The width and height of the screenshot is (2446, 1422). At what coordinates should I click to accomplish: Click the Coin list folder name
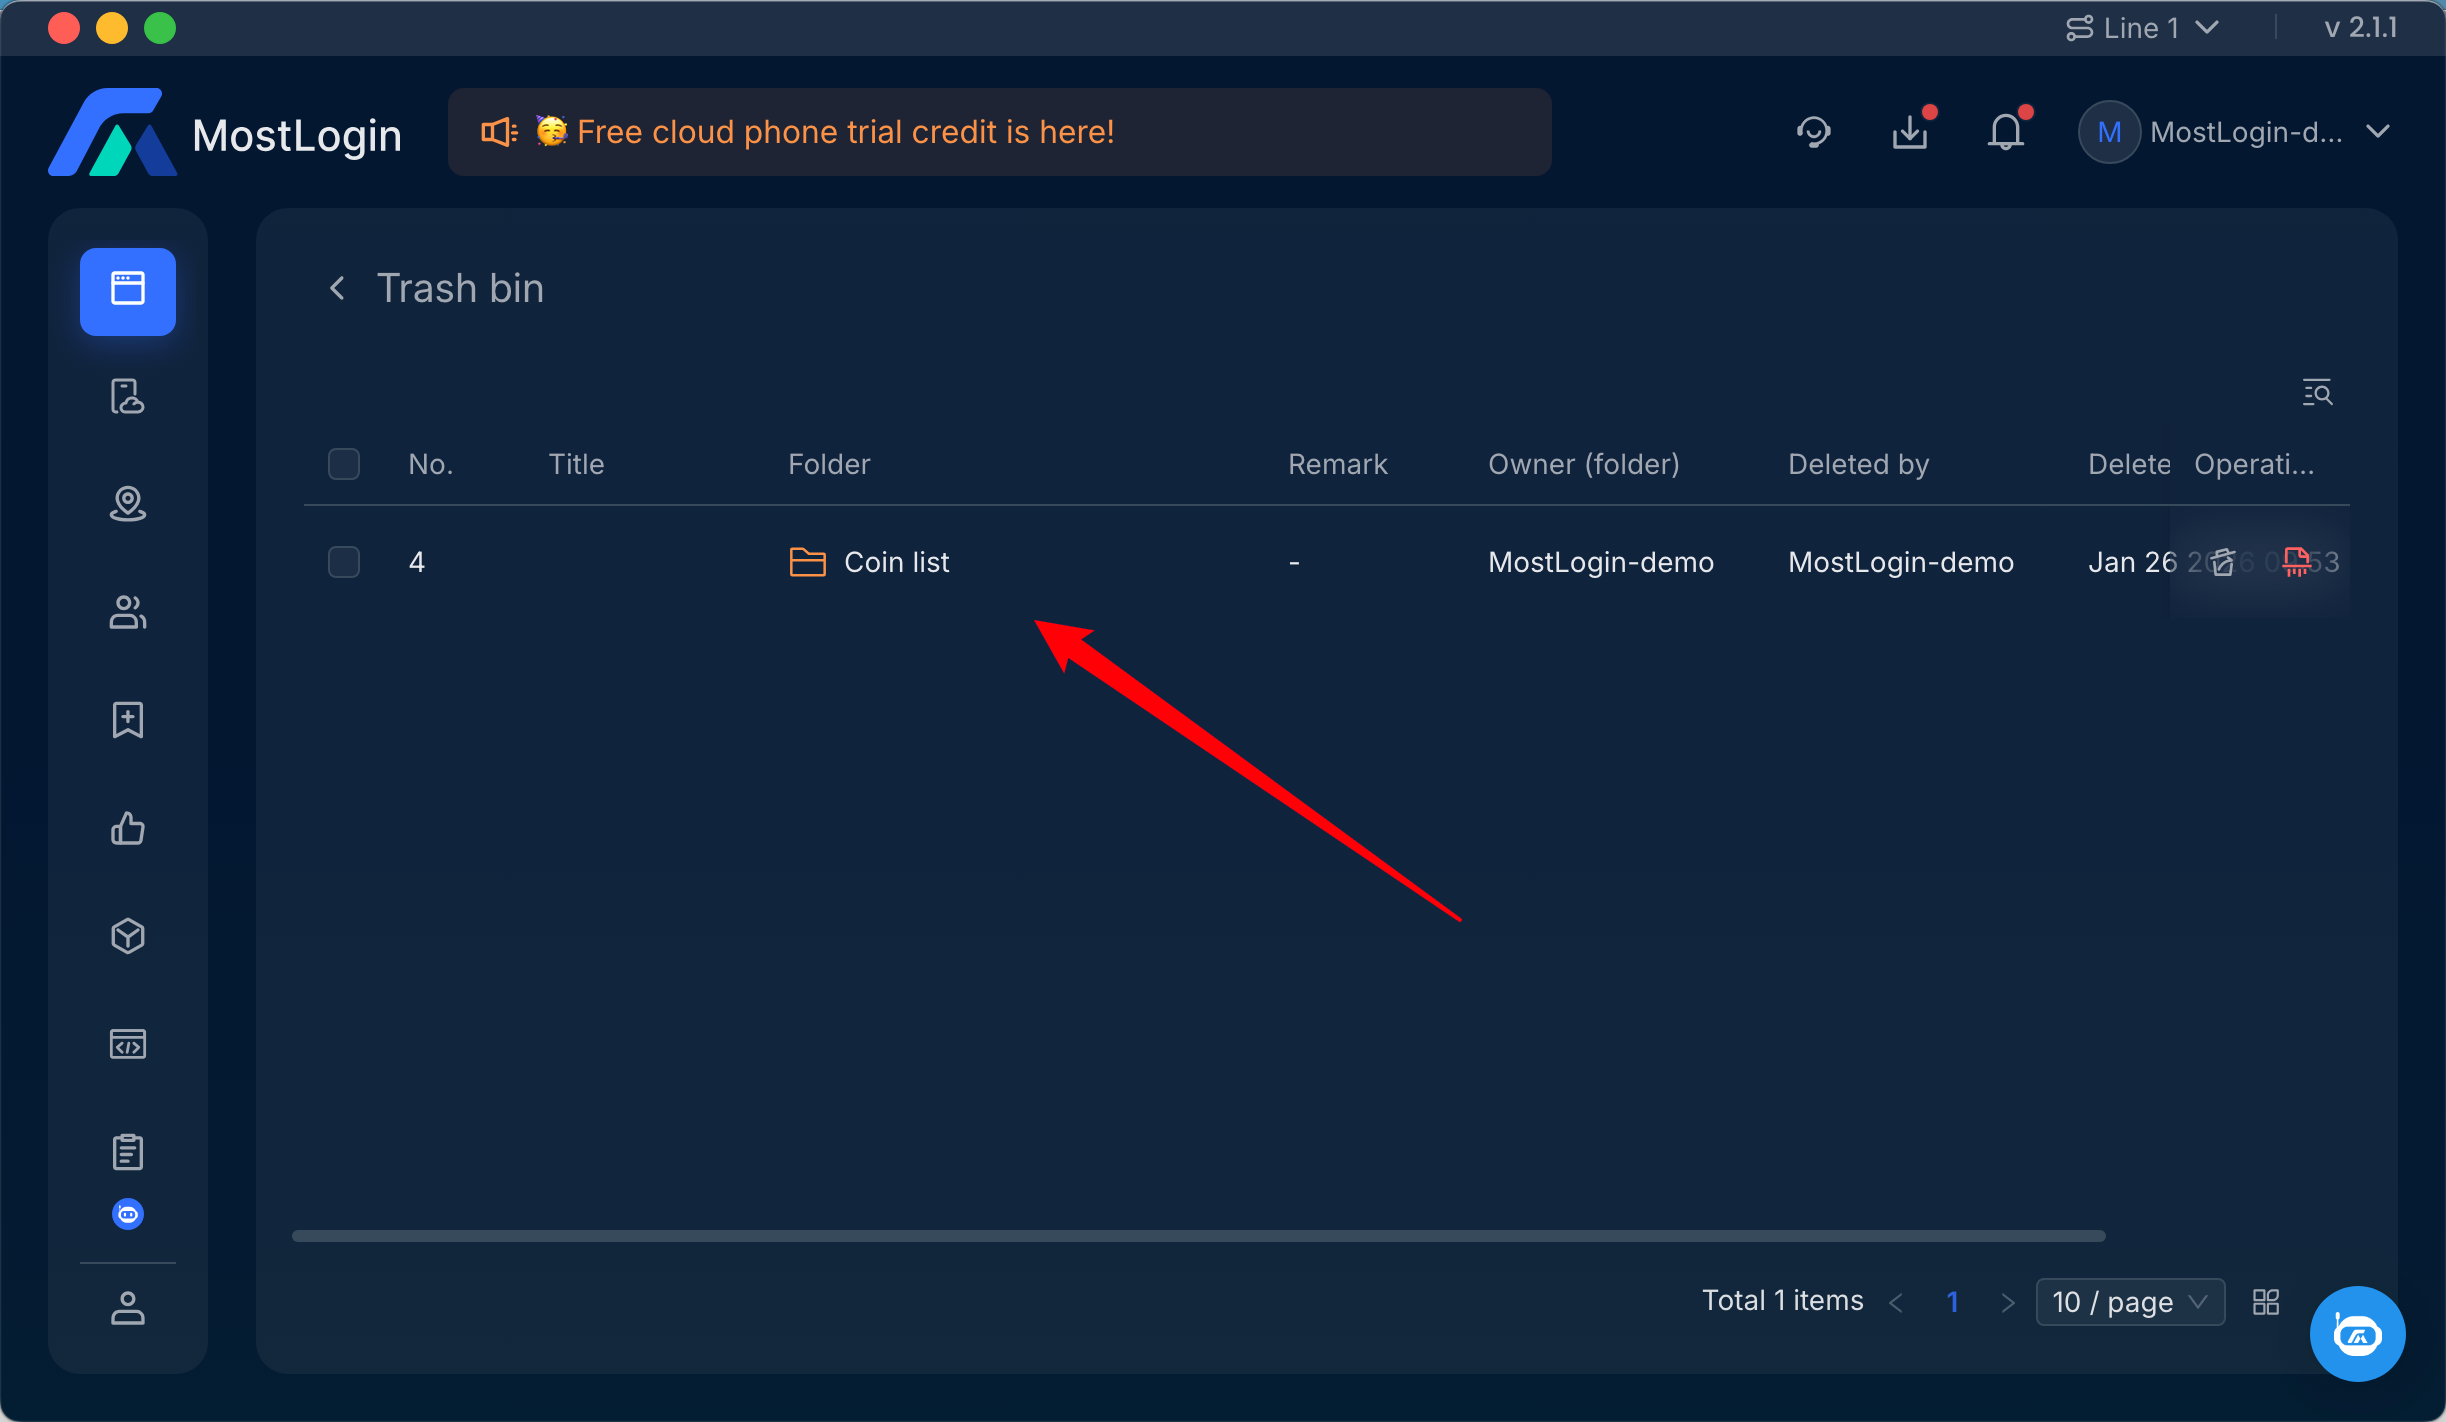[x=897, y=562]
